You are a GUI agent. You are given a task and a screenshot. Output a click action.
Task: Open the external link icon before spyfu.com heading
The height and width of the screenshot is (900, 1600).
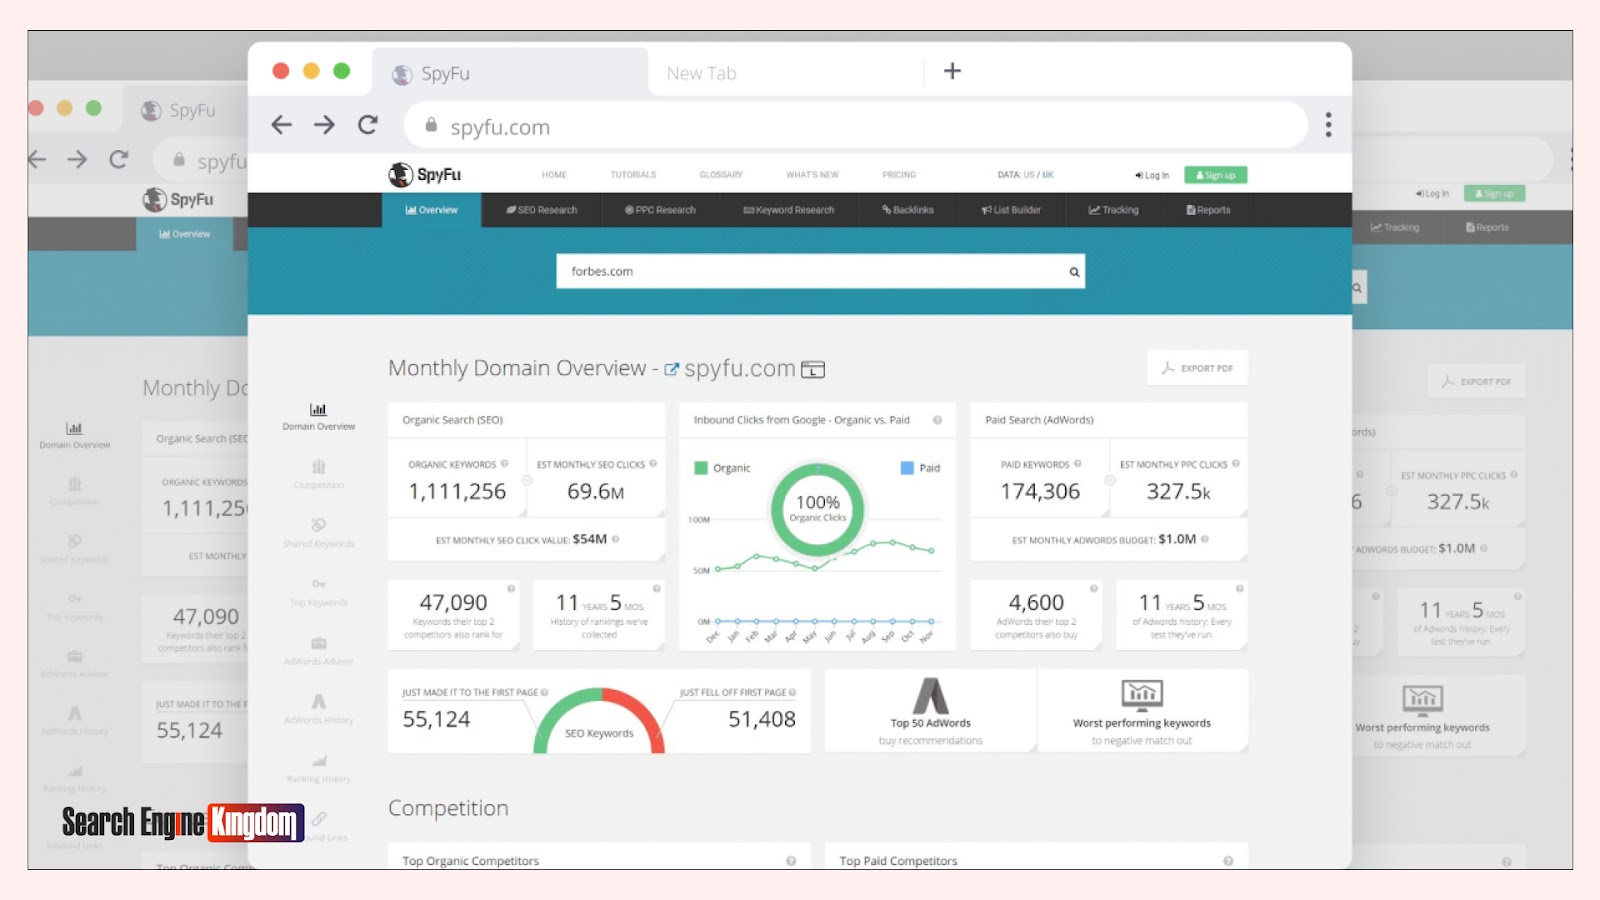tap(671, 369)
